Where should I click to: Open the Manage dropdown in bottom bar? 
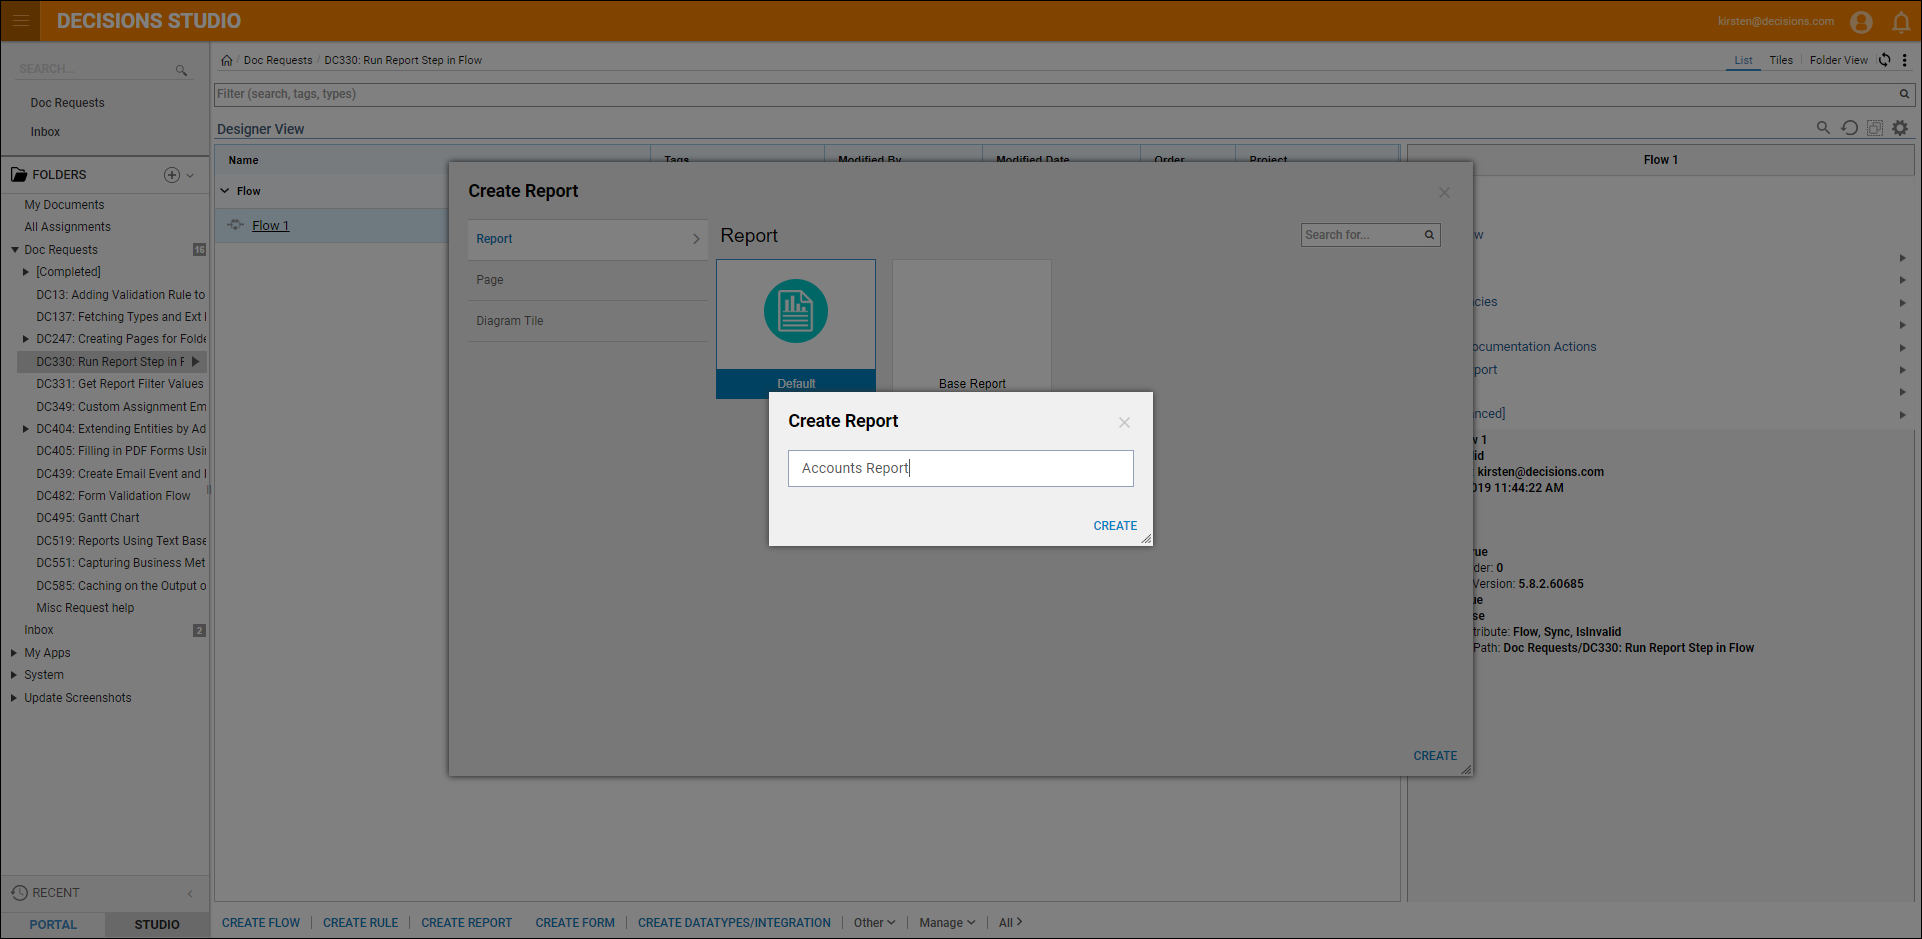947,923
